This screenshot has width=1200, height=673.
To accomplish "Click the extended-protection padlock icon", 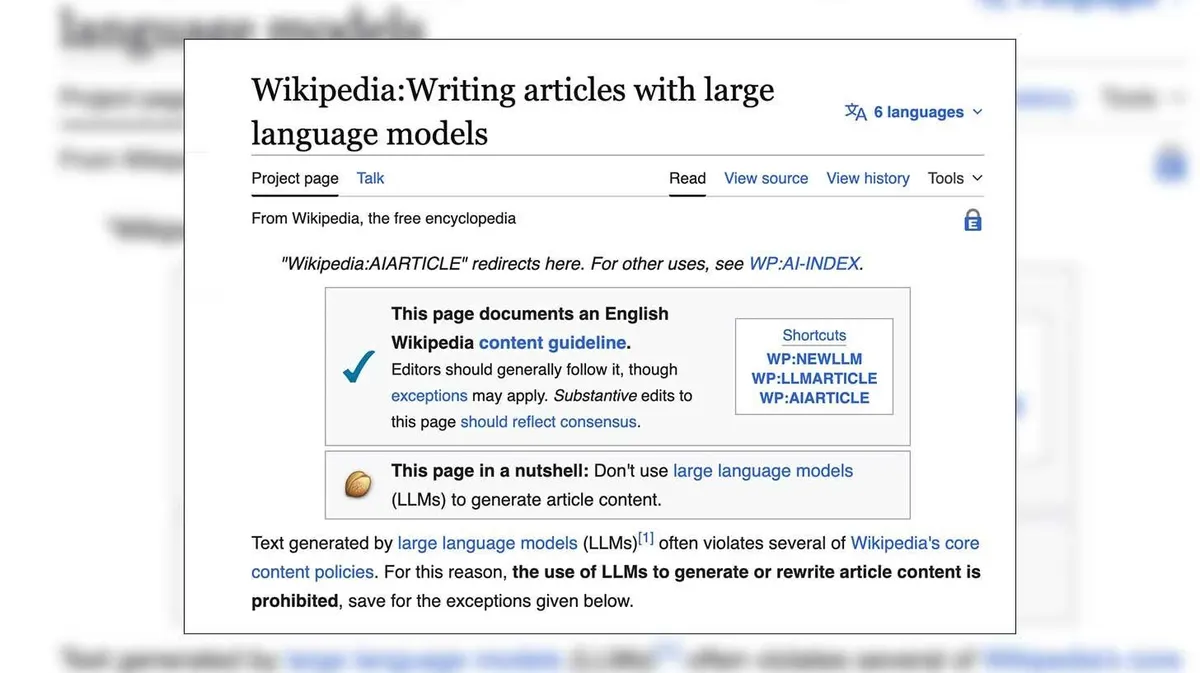I will pos(972,220).
